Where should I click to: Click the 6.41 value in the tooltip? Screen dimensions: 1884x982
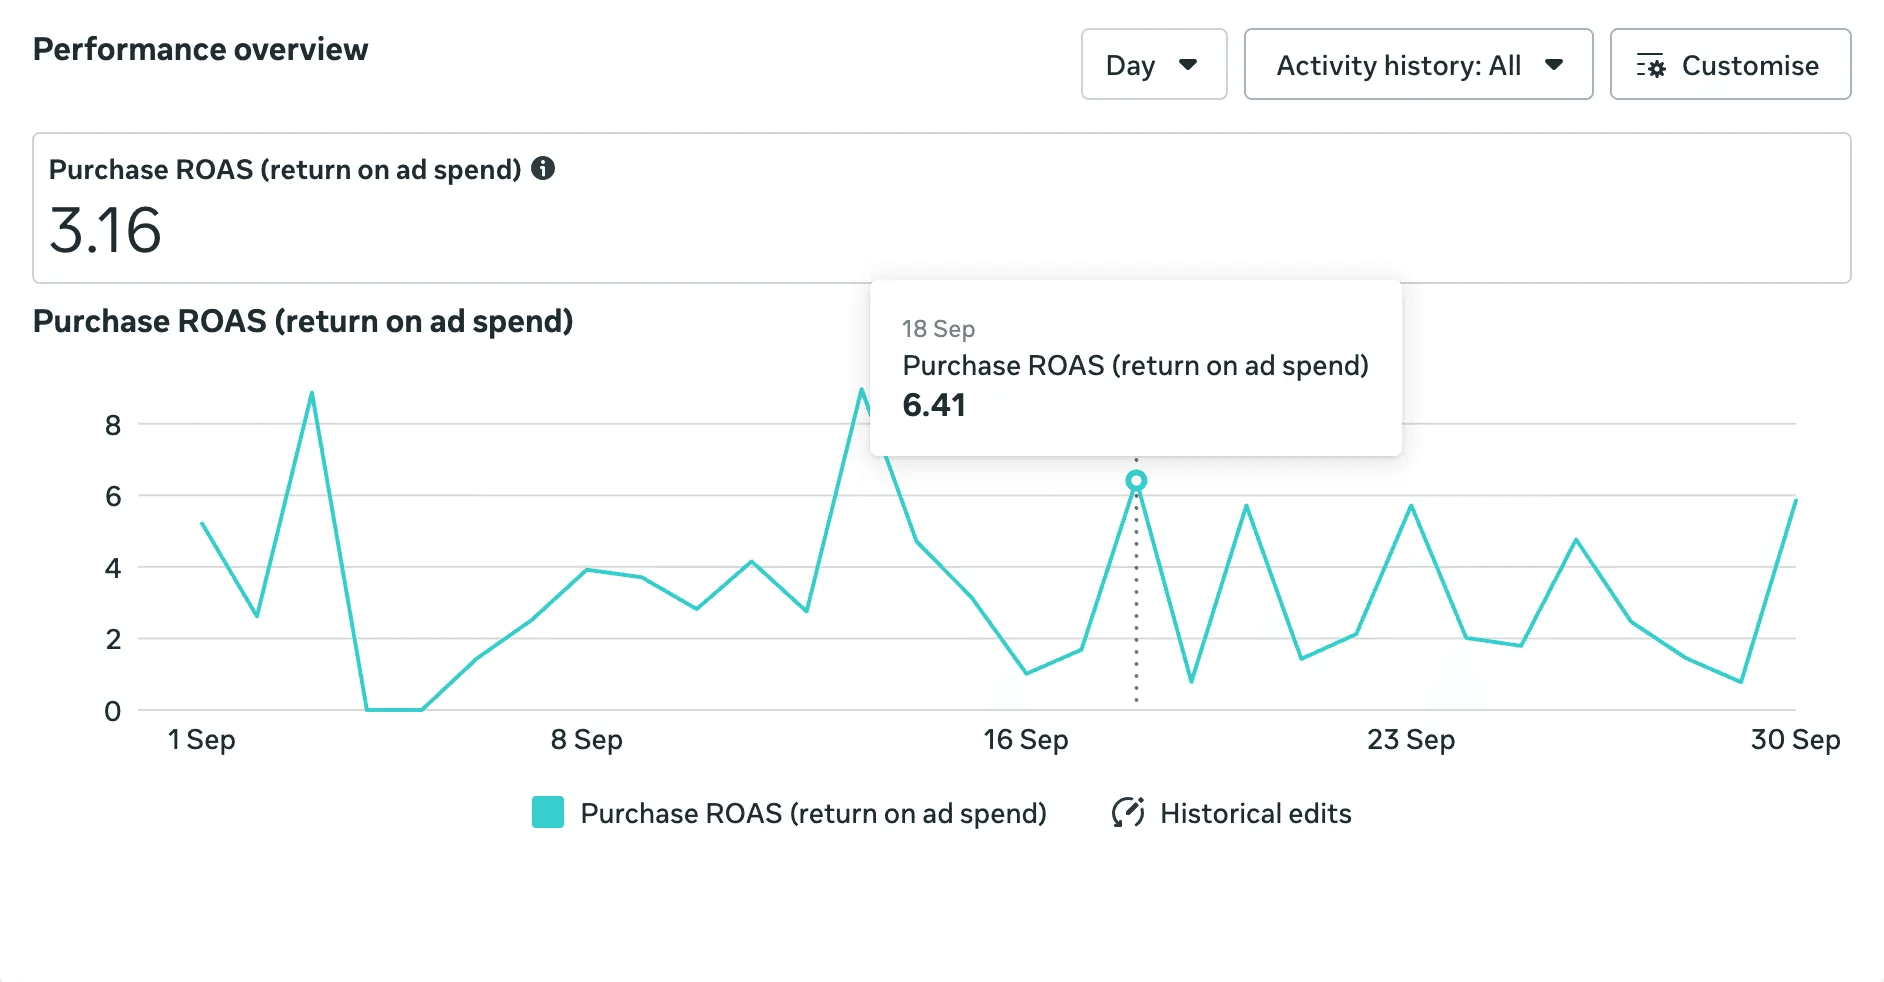pos(934,405)
